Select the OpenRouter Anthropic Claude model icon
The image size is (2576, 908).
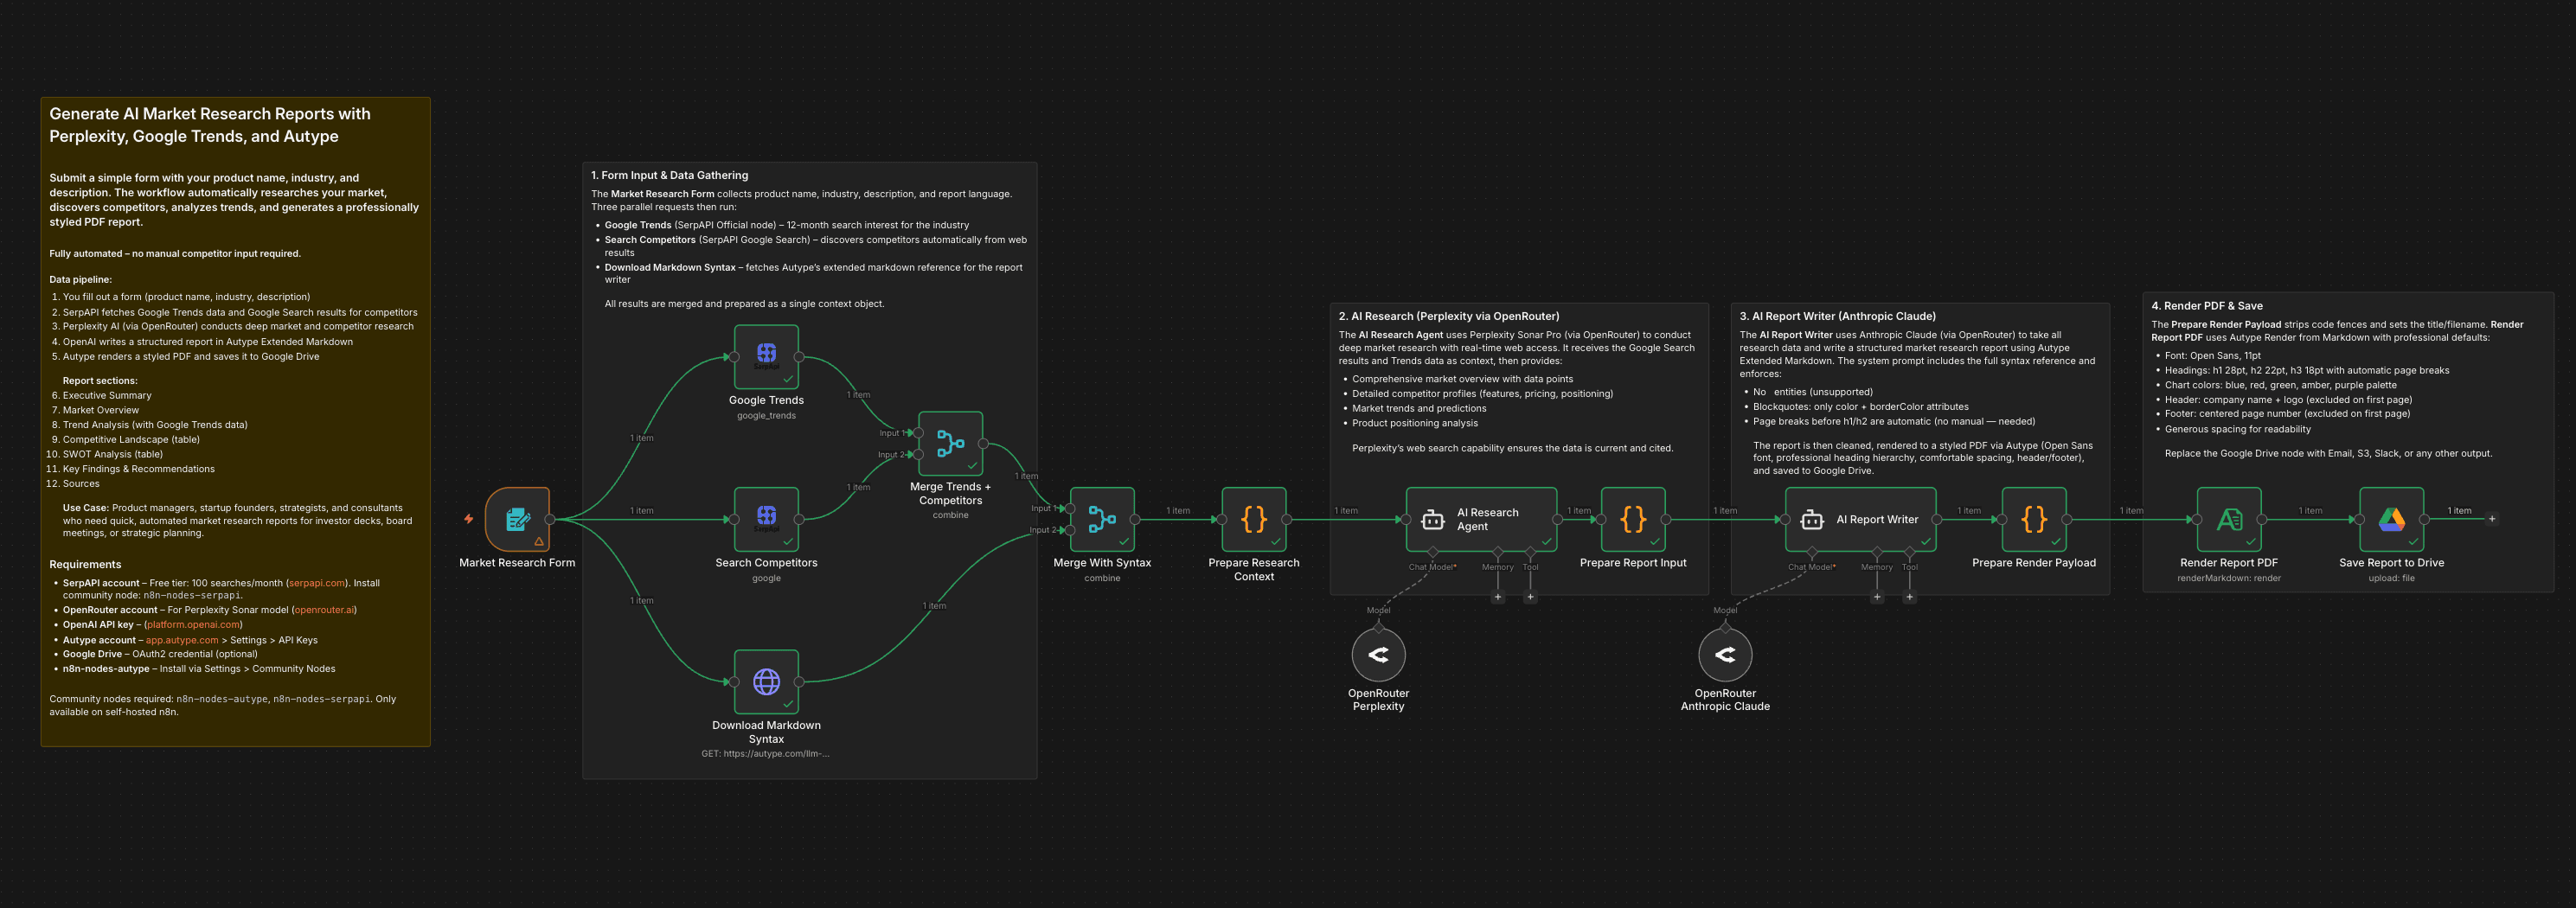point(1725,654)
